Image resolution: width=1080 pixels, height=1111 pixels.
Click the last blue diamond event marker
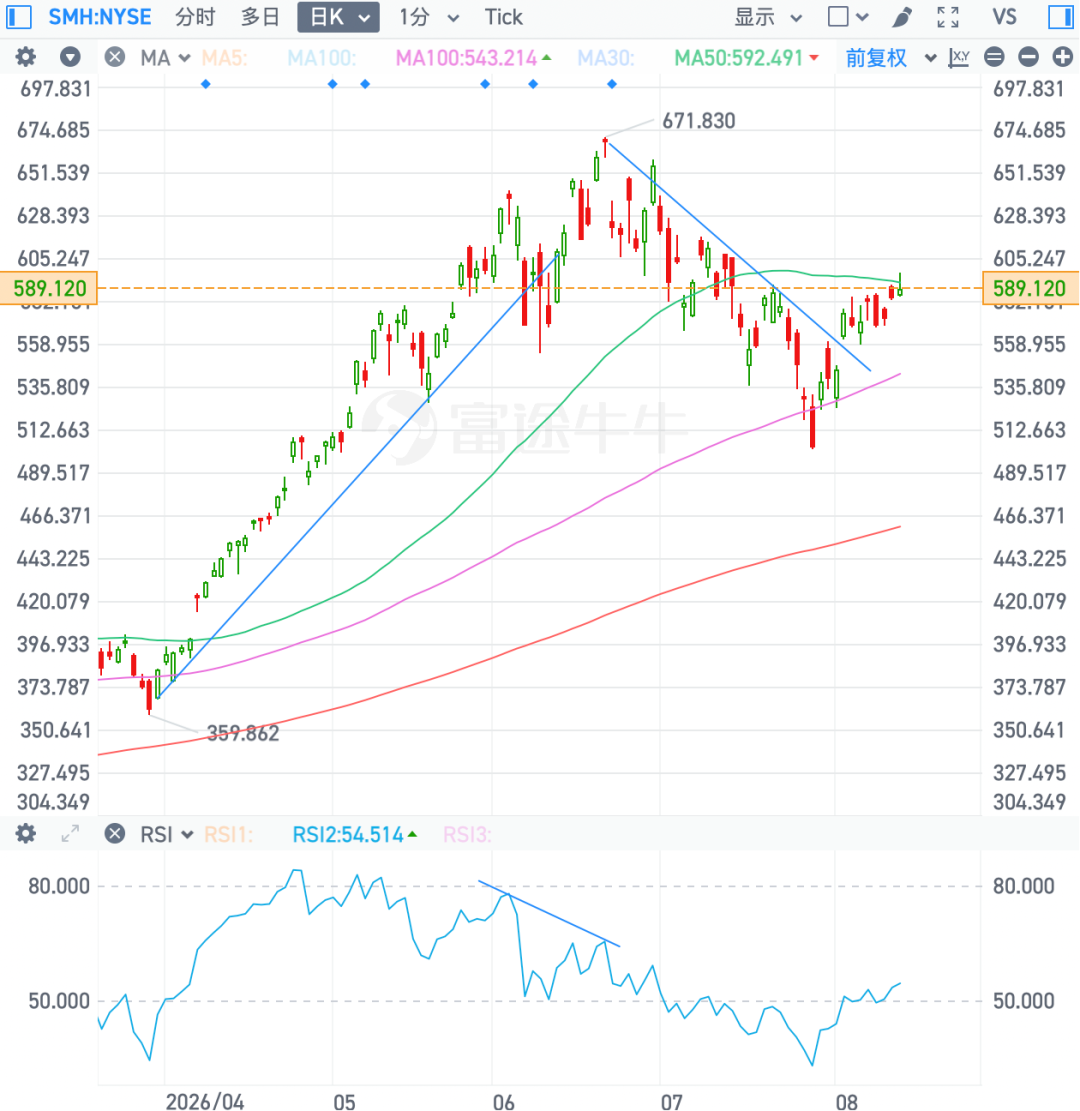click(x=612, y=84)
